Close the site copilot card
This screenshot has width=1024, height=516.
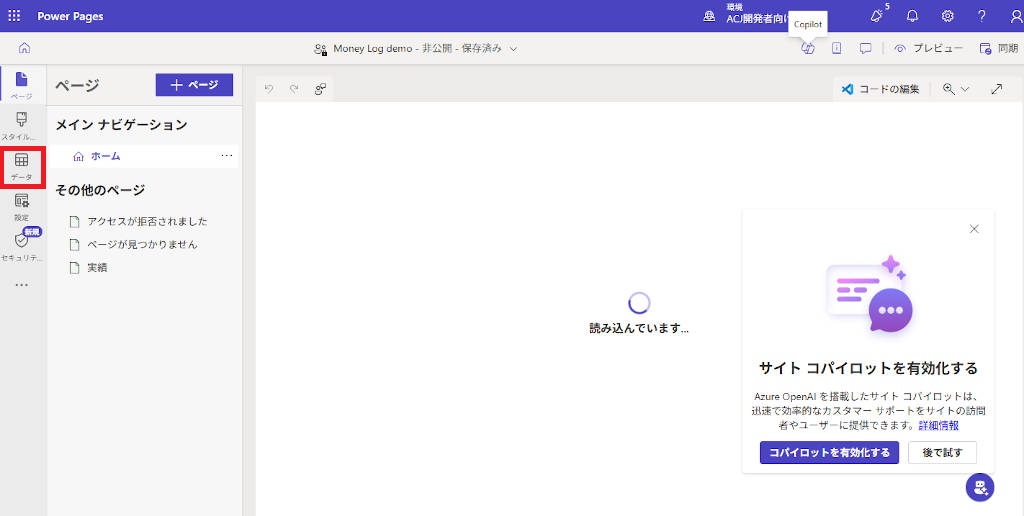tap(974, 229)
